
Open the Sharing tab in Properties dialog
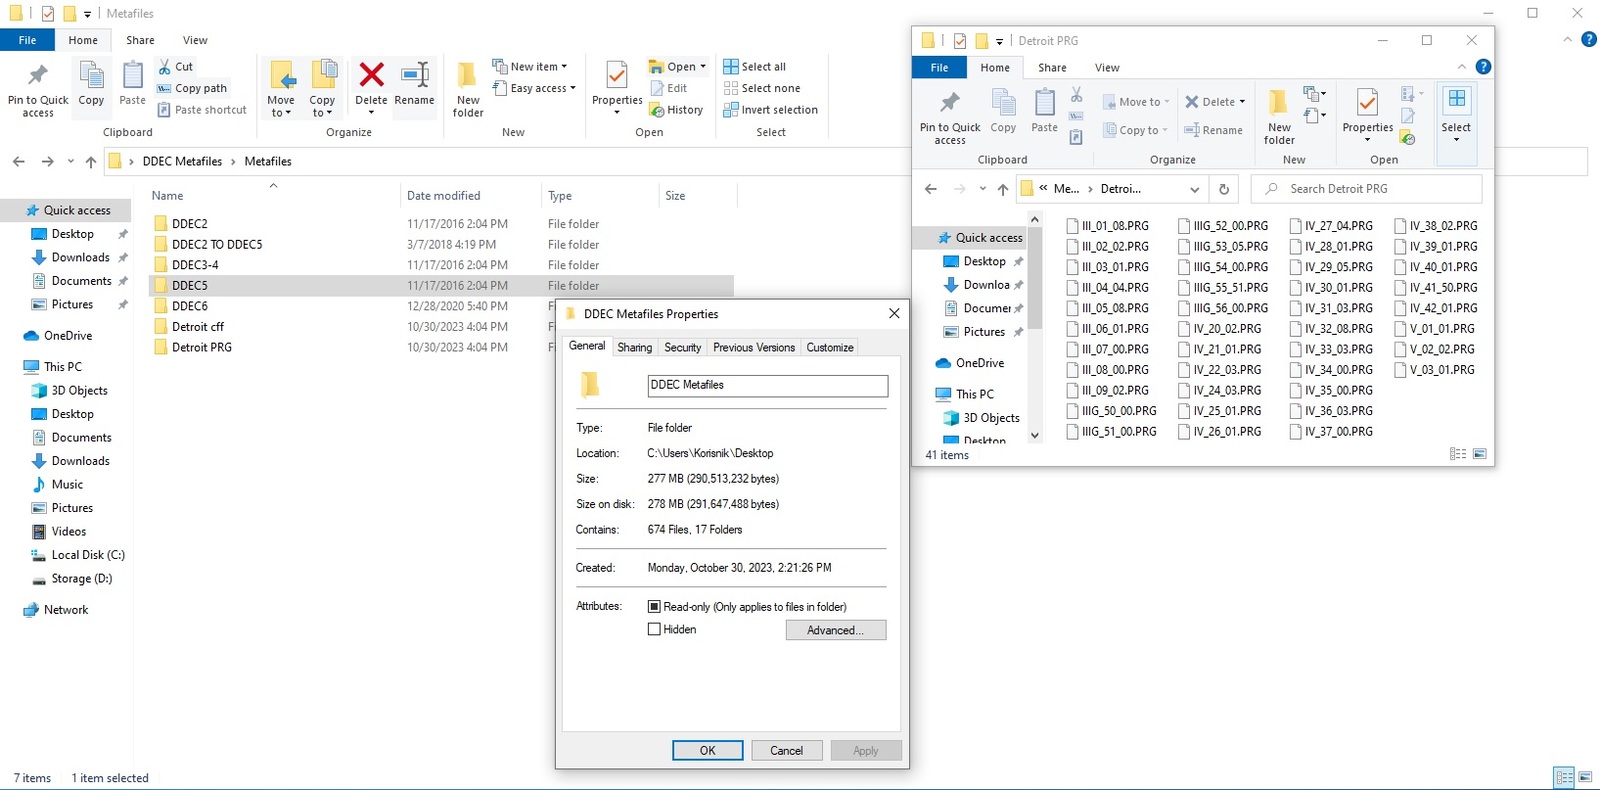point(634,347)
